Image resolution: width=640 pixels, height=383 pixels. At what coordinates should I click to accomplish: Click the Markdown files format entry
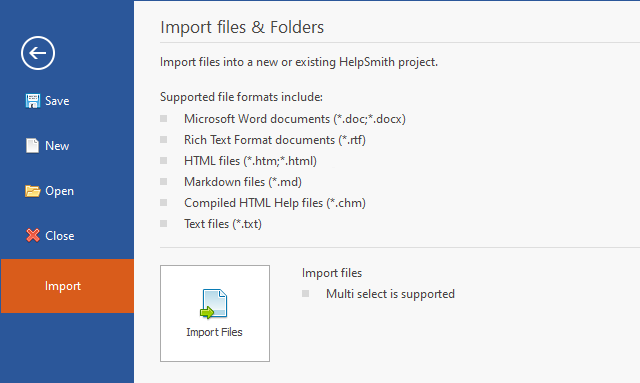(243, 182)
